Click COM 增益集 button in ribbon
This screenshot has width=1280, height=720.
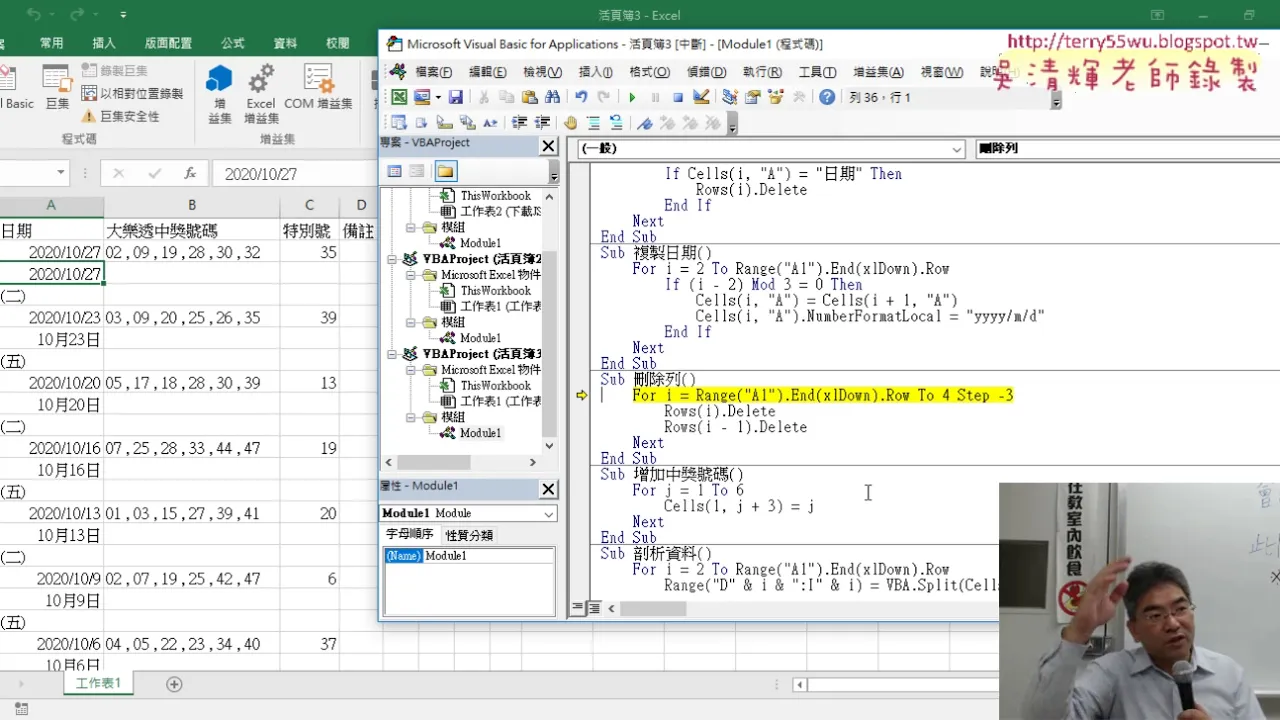pyautogui.click(x=318, y=88)
